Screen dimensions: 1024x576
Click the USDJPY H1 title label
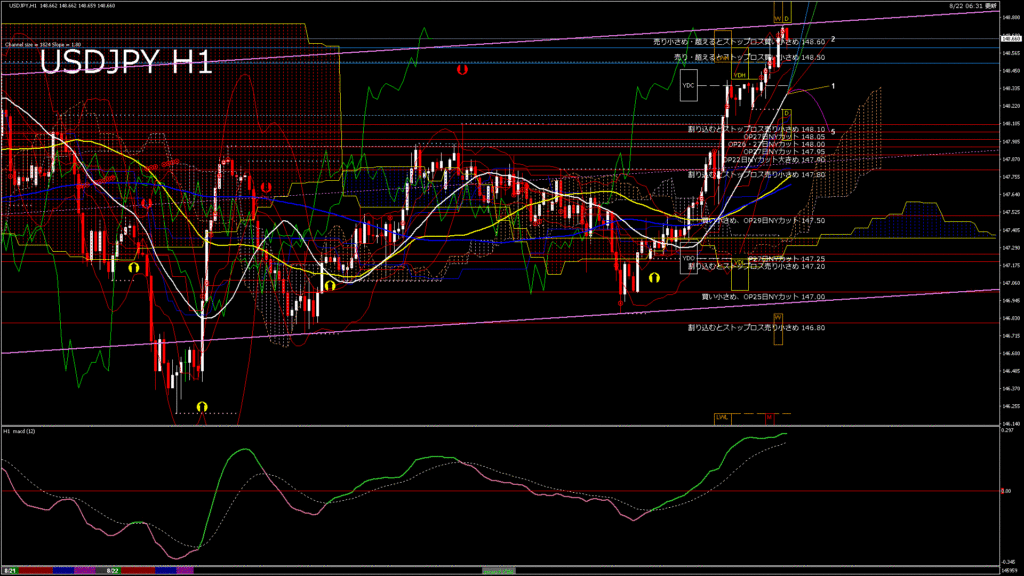tap(126, 63)
